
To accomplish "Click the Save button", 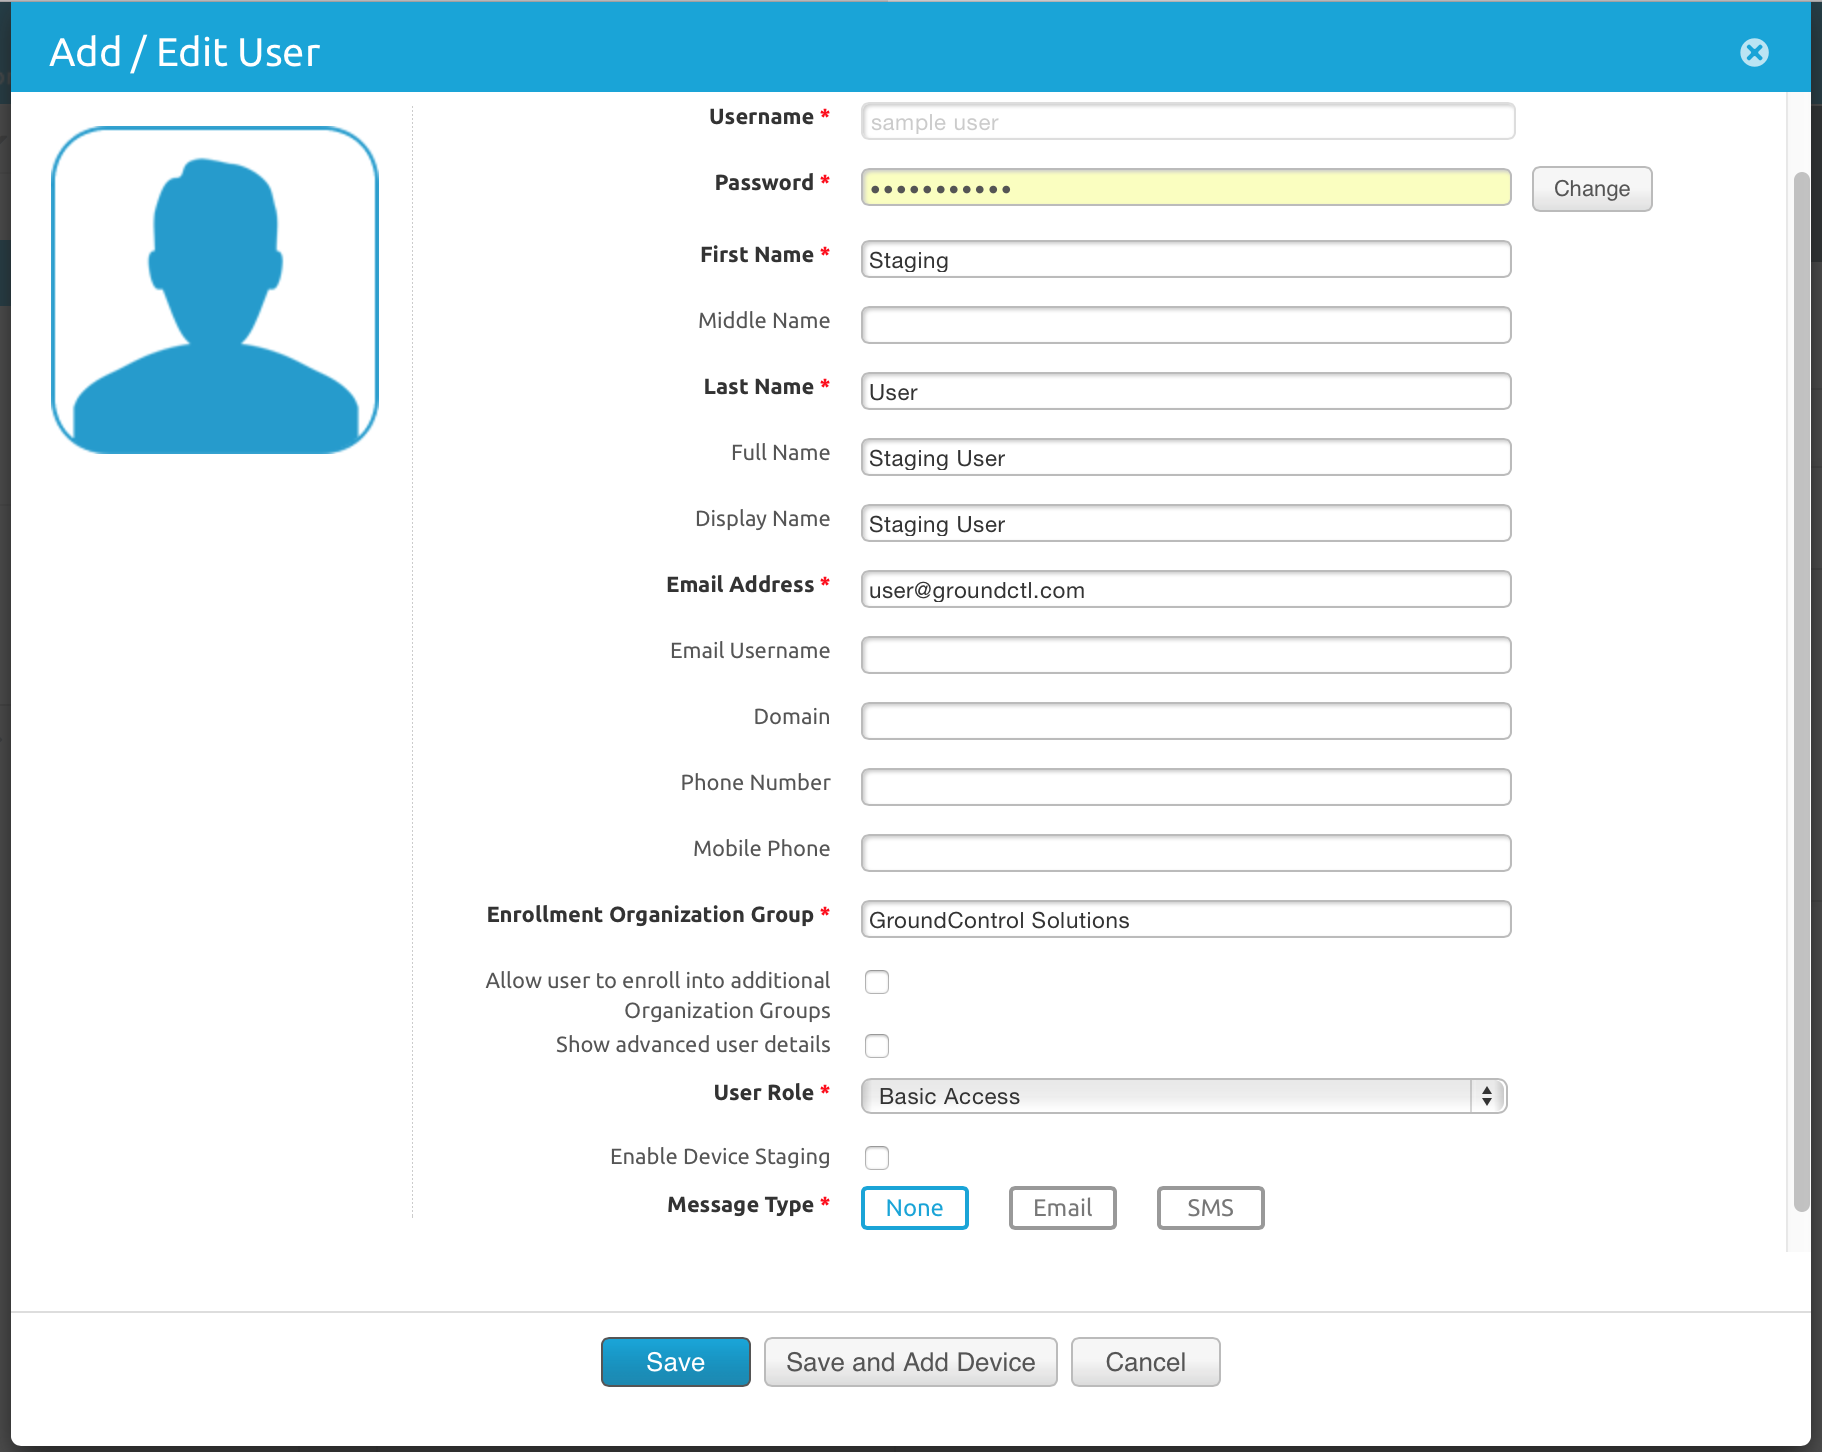I will [675, 1361].
